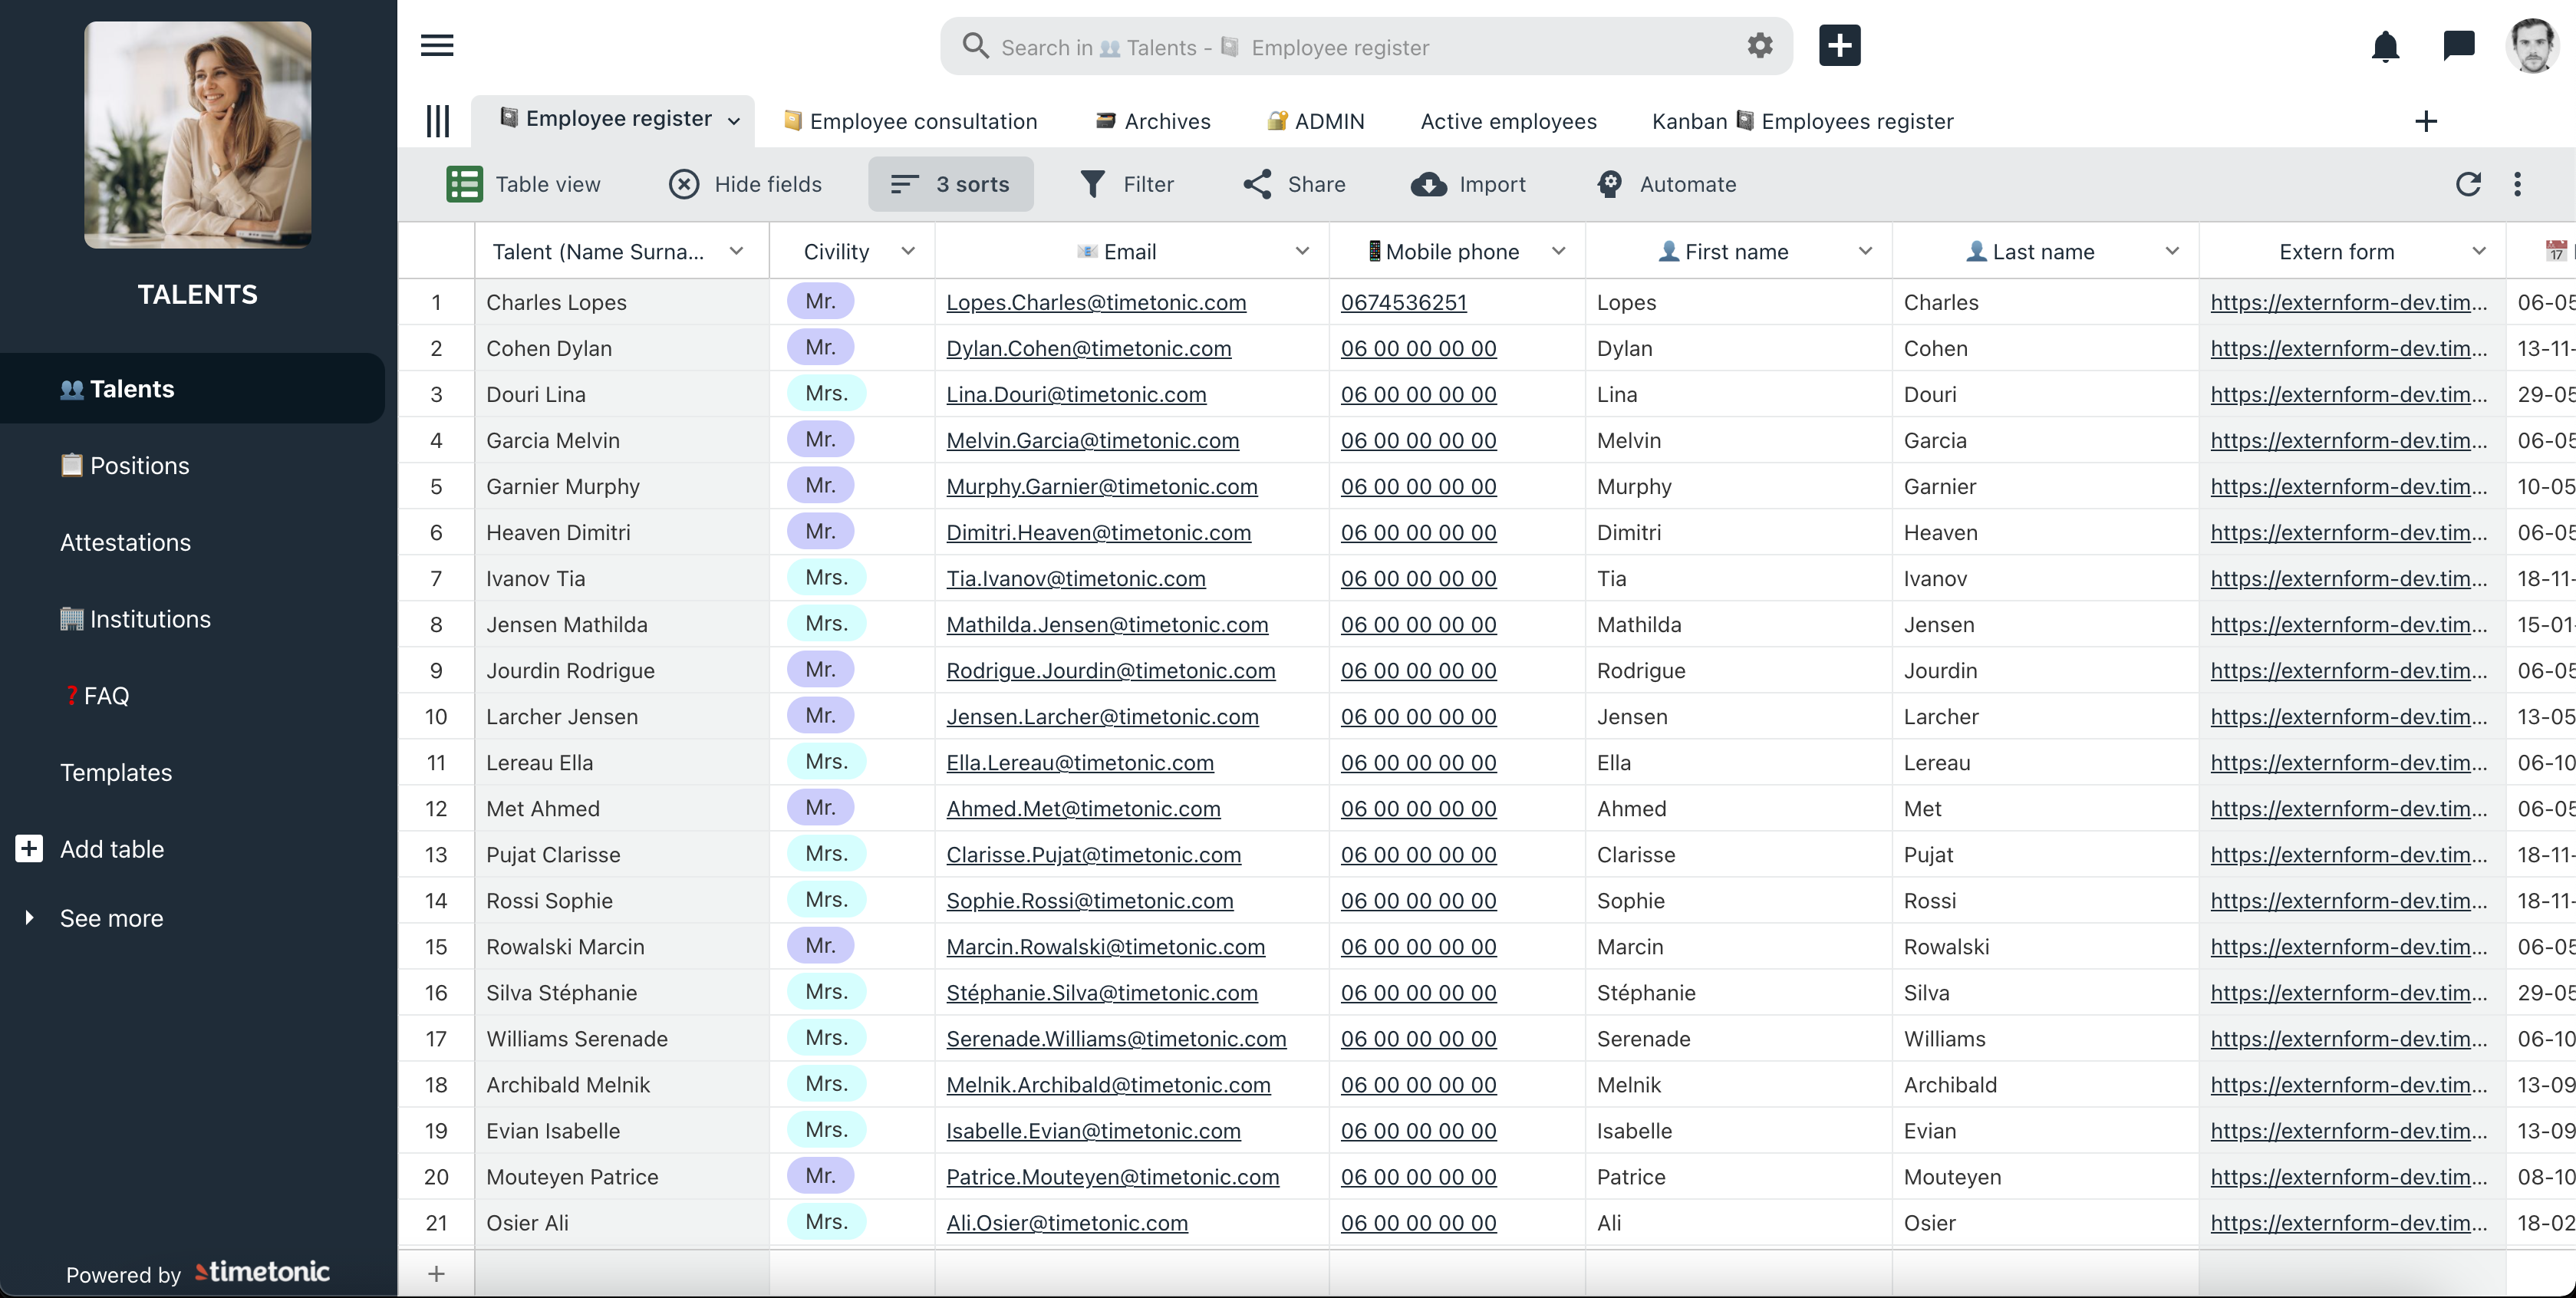Click the Mrs. badge for Douri Lina
Image resolution: width=2576 pixels, height=1298 pixels.
coord(825,393)
